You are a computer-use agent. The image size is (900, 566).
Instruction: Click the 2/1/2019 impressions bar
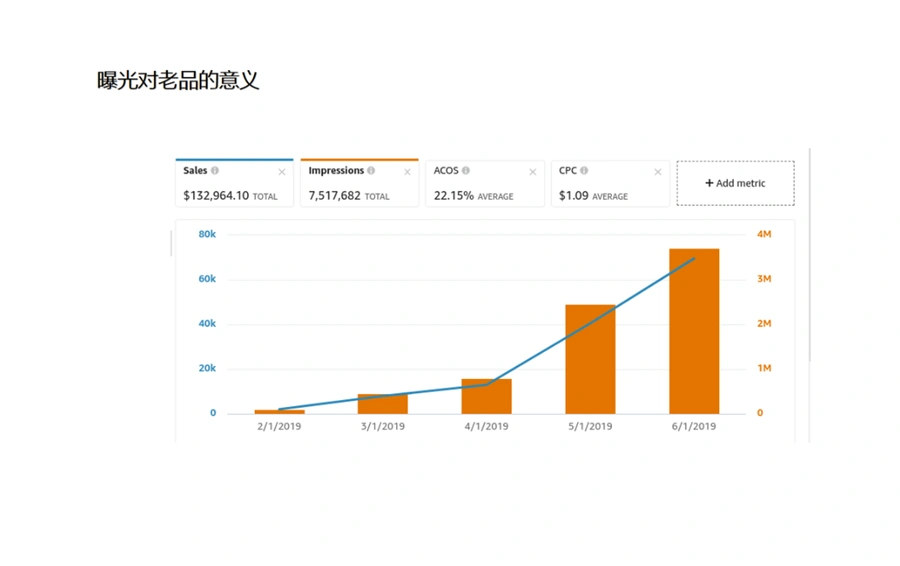(280, 412)
